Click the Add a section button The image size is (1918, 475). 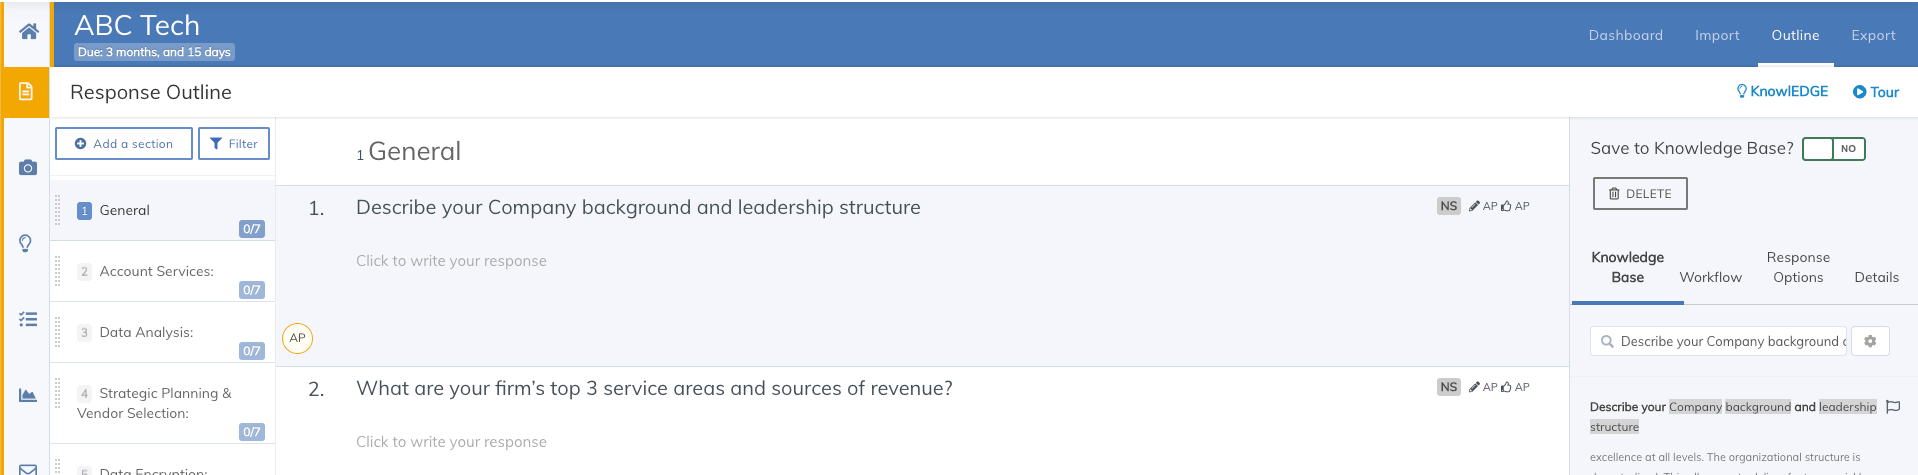point(124,144)
